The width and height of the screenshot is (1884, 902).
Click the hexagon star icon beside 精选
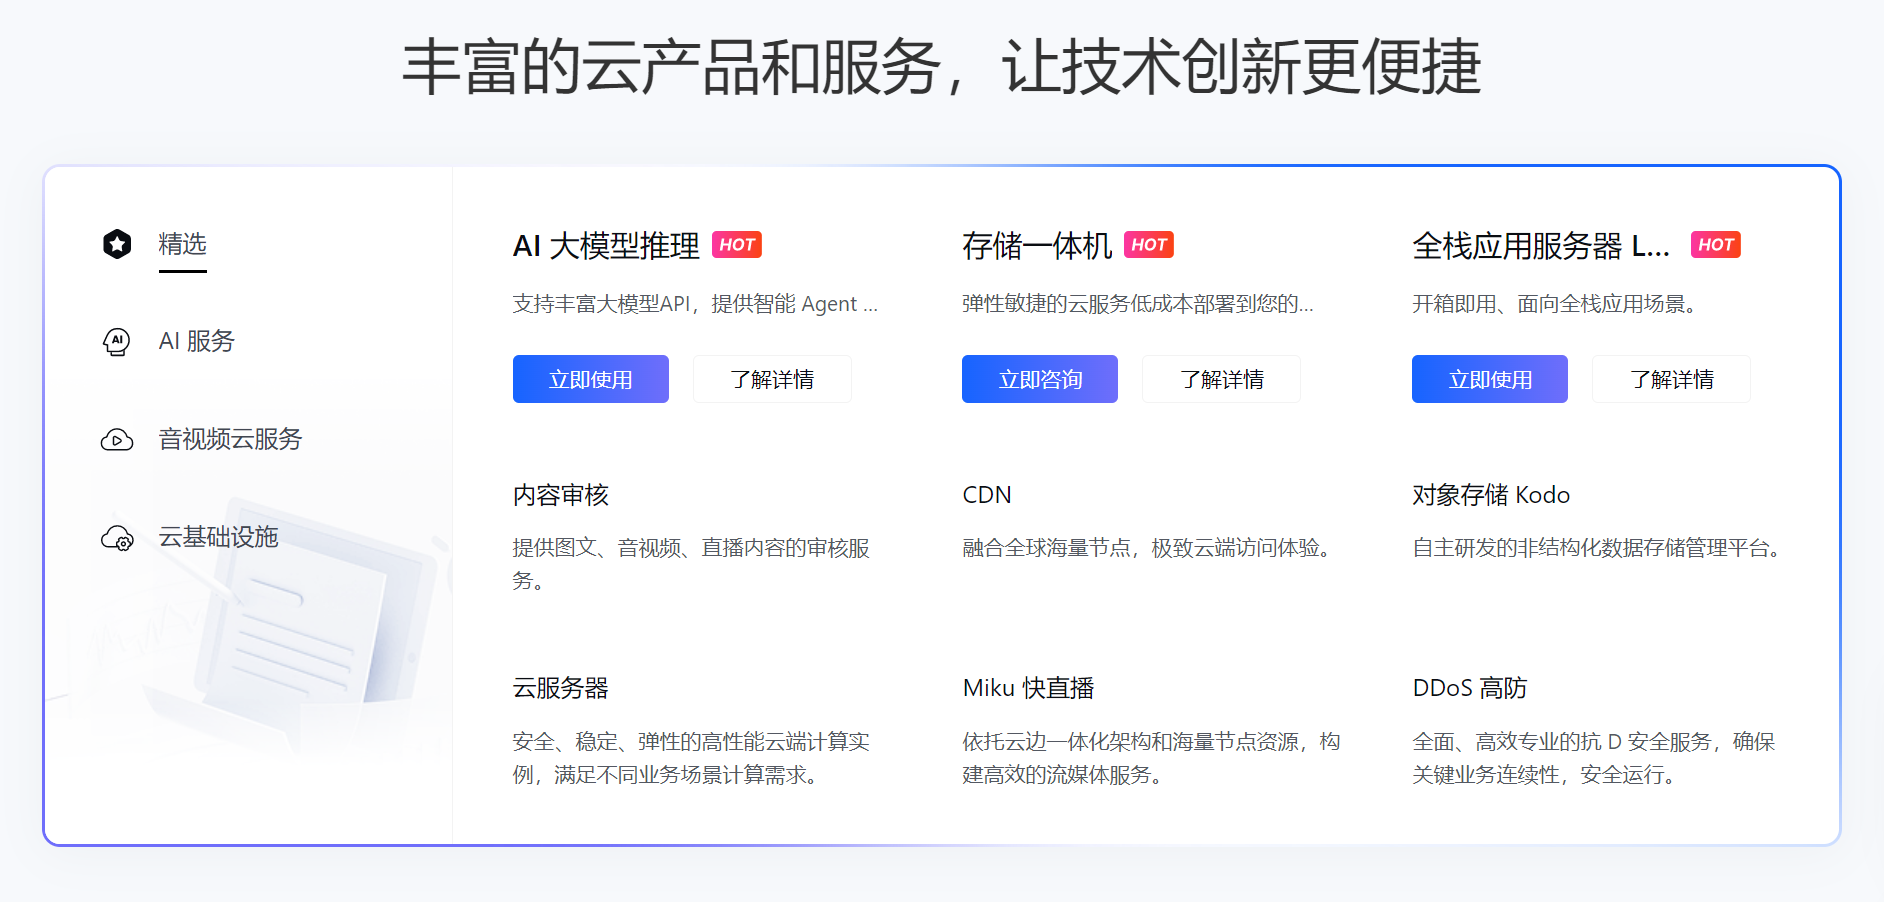(117, 244)
